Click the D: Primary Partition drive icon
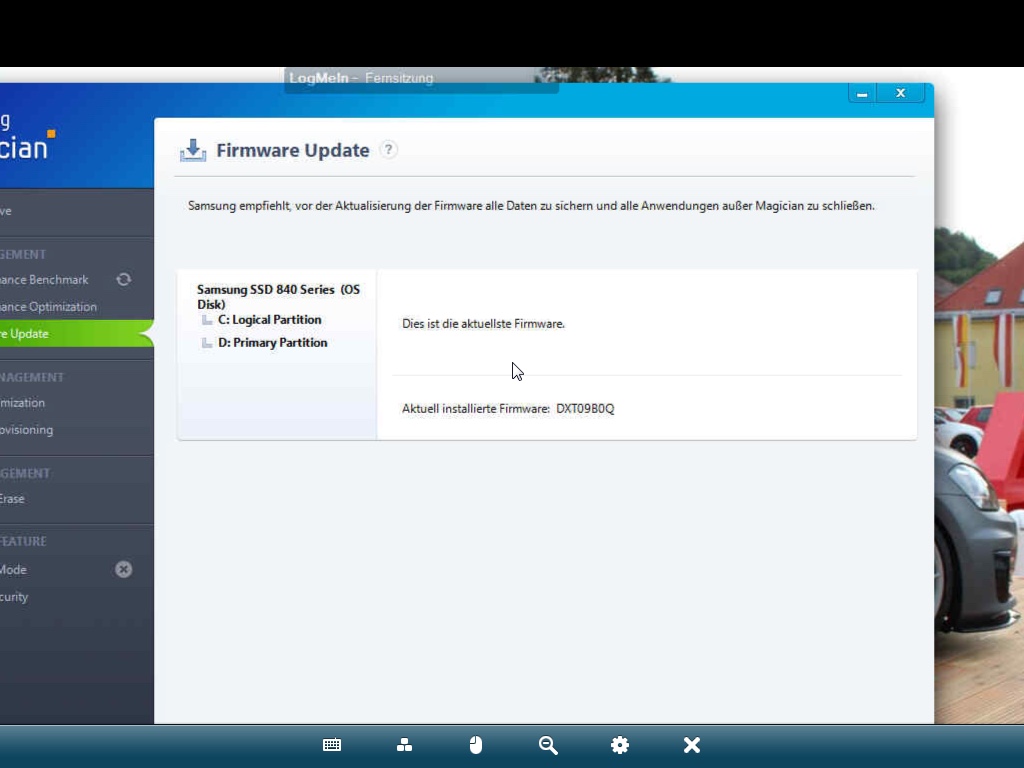This screenshot has height=768, width=1024. tap(207, 343)
